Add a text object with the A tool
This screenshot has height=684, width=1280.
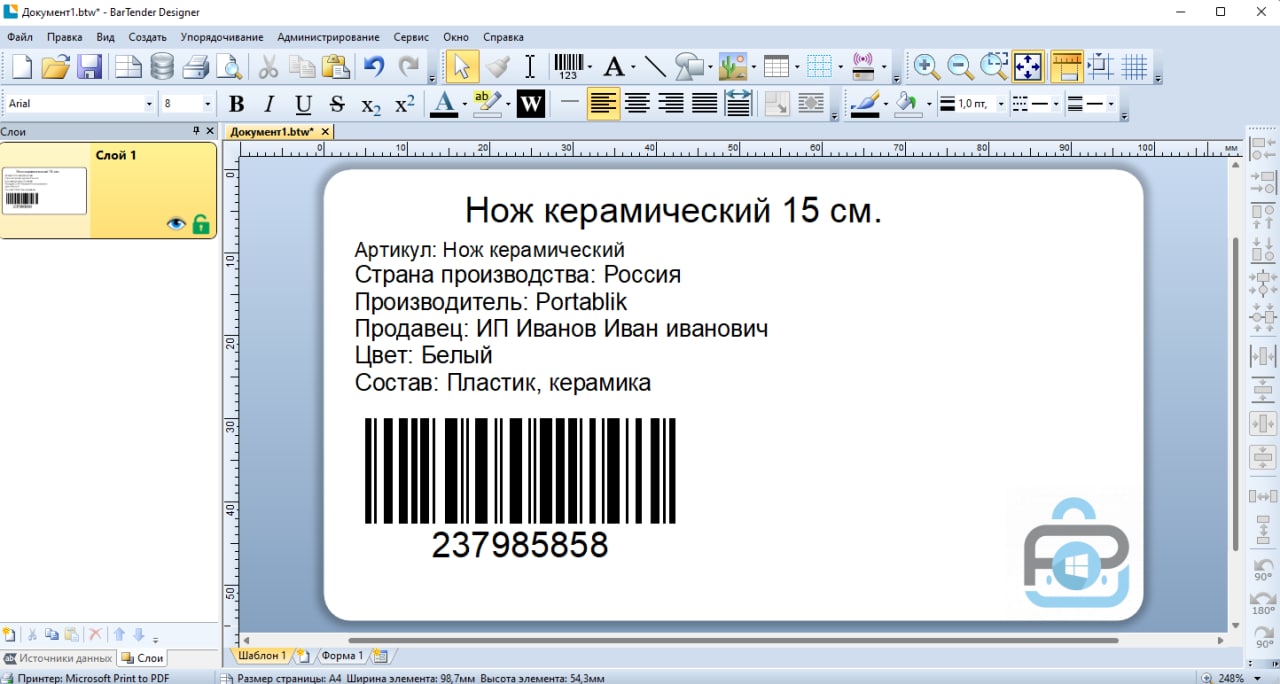tap(613, 67)
